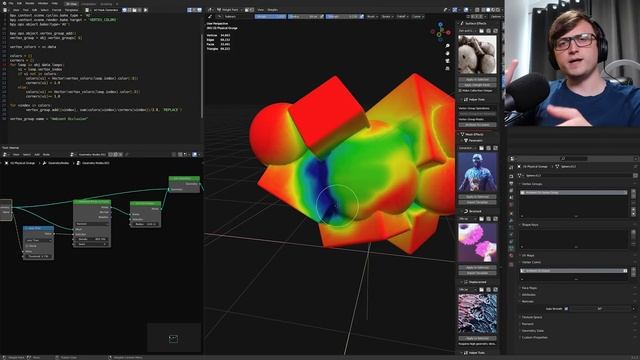The image size is (640, 360).
Task: Switch to the Compositor workspace tab
Action: (x=88, y=4)
